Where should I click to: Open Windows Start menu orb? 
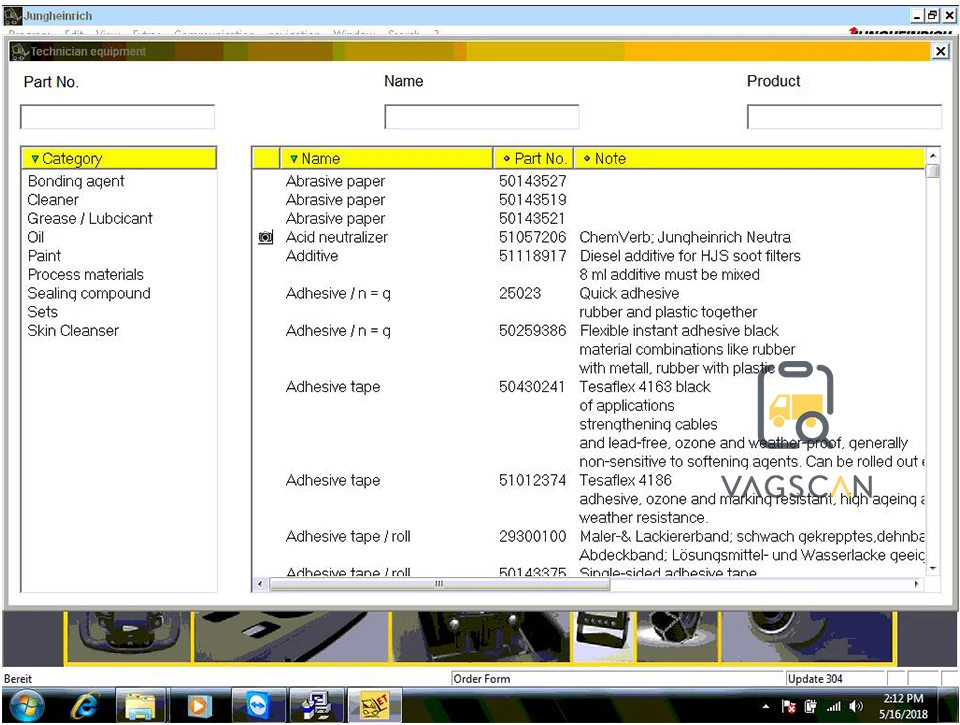[x=26, y=706]
